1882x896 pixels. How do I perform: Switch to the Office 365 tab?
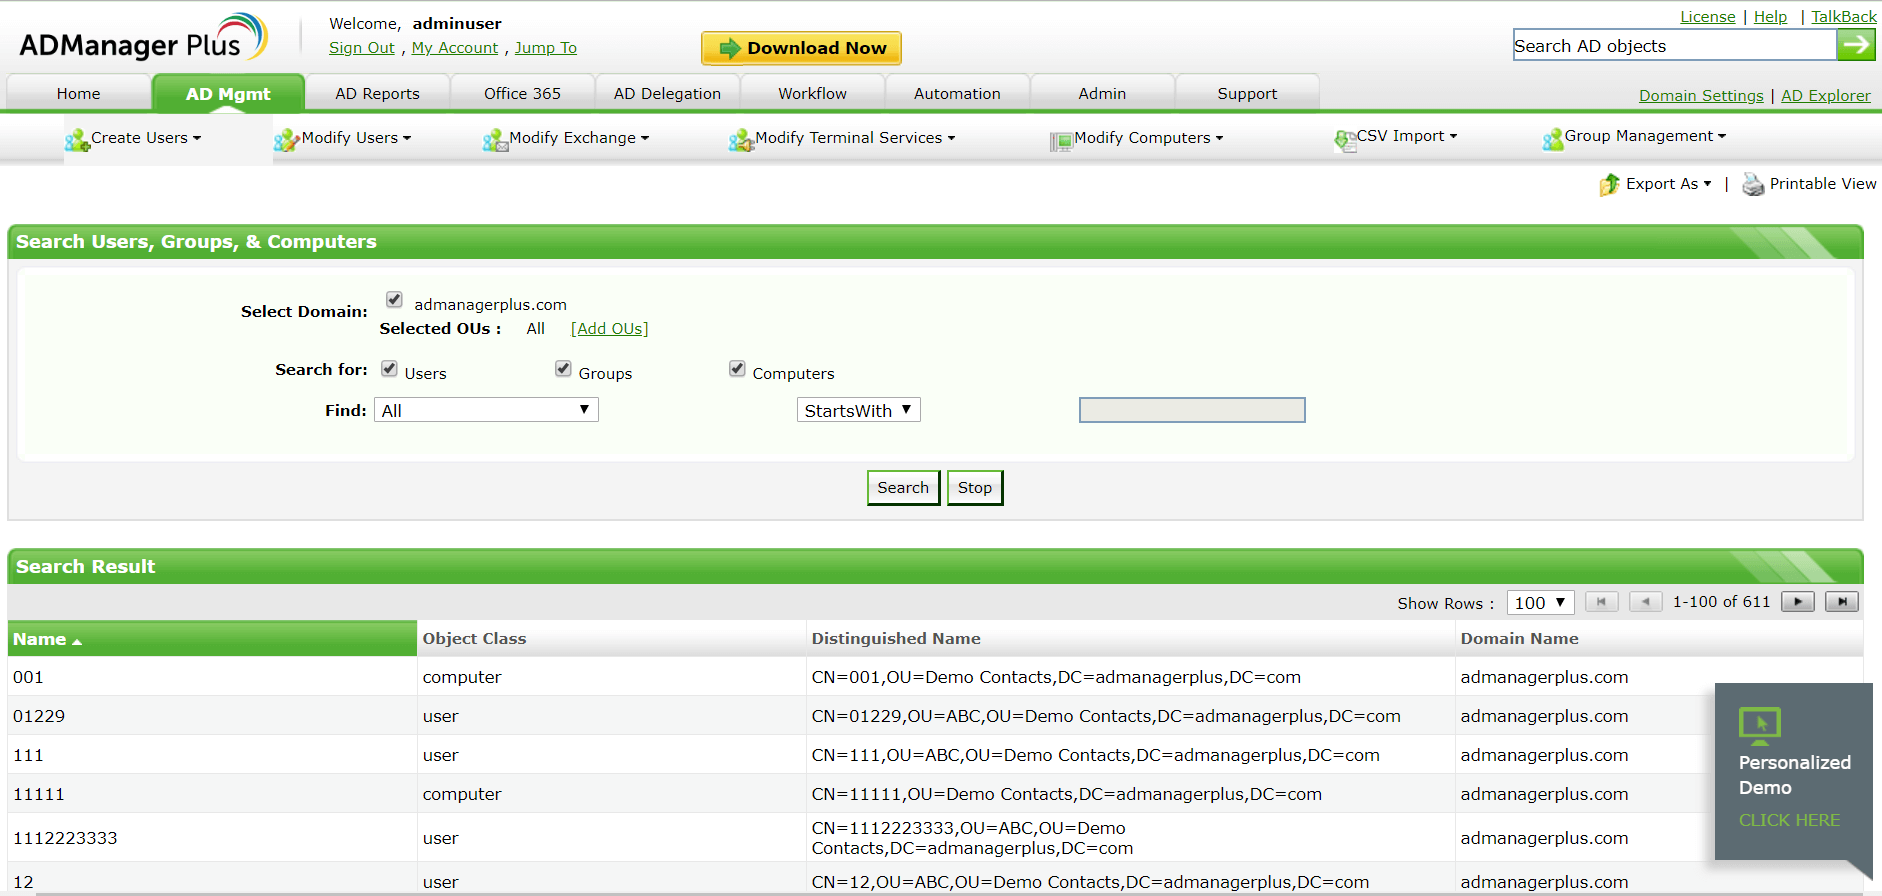[523, 93]
